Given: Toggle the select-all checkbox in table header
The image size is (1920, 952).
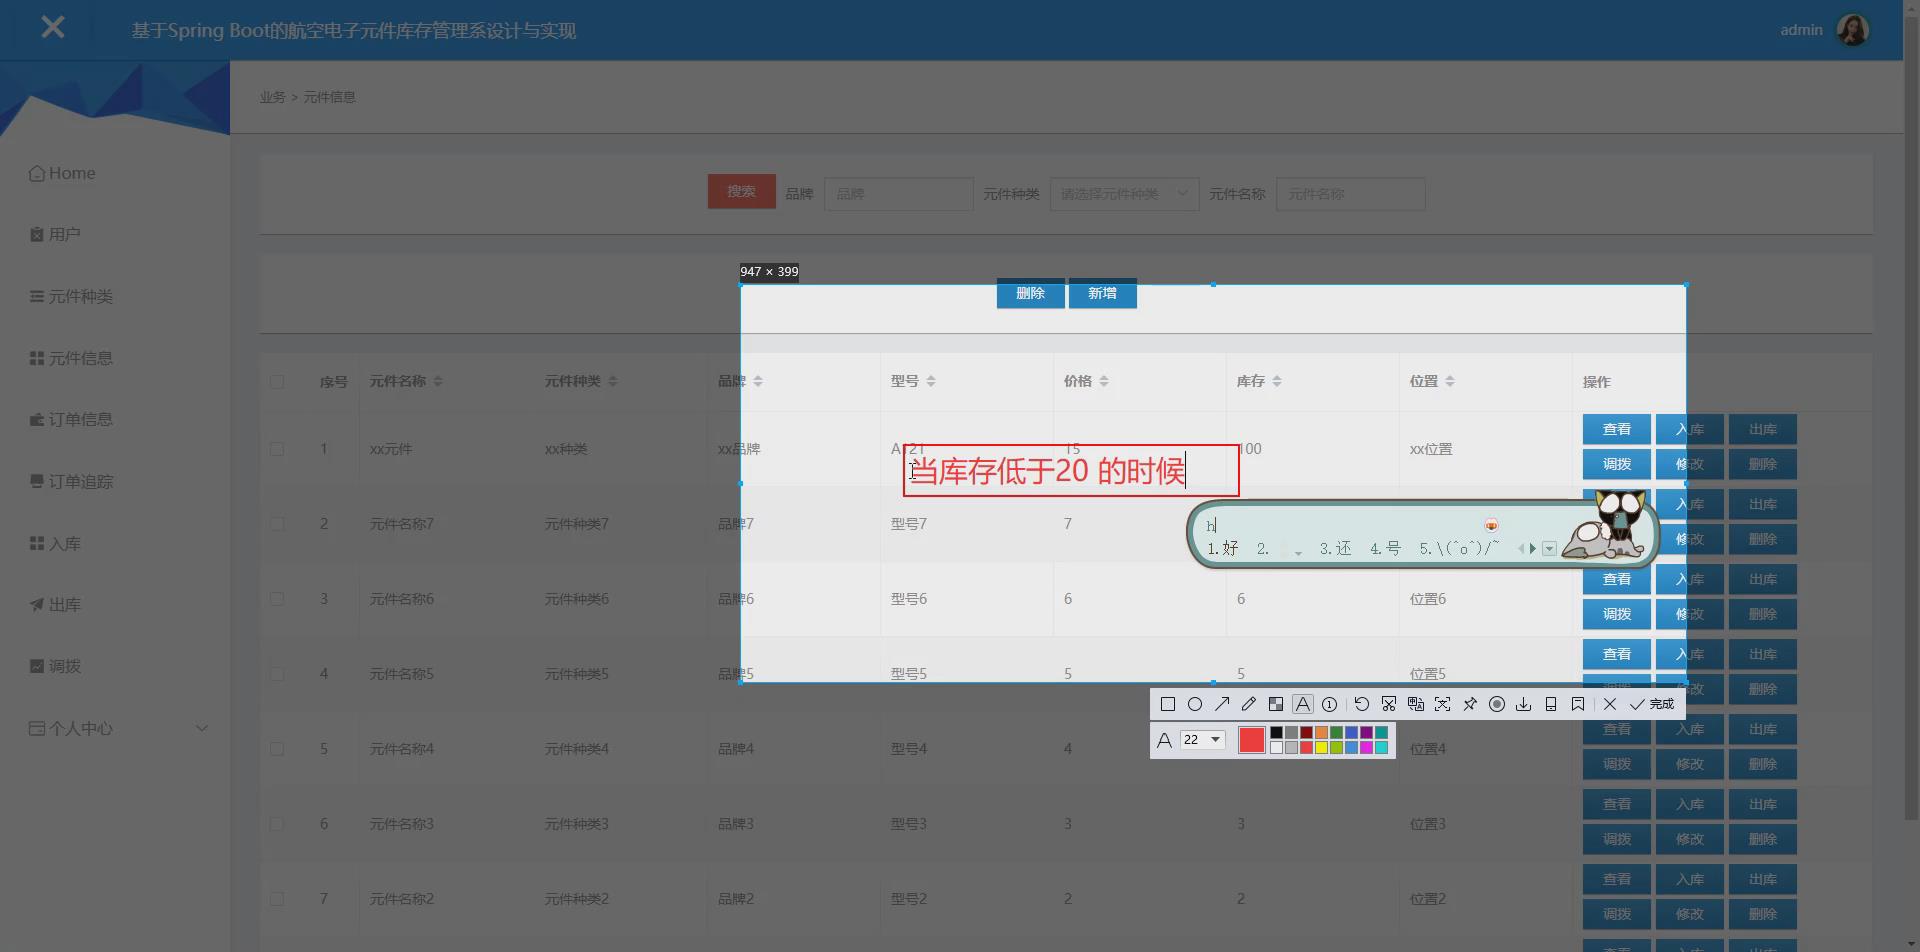Looking at the screenshot, I should coord(277,381).
